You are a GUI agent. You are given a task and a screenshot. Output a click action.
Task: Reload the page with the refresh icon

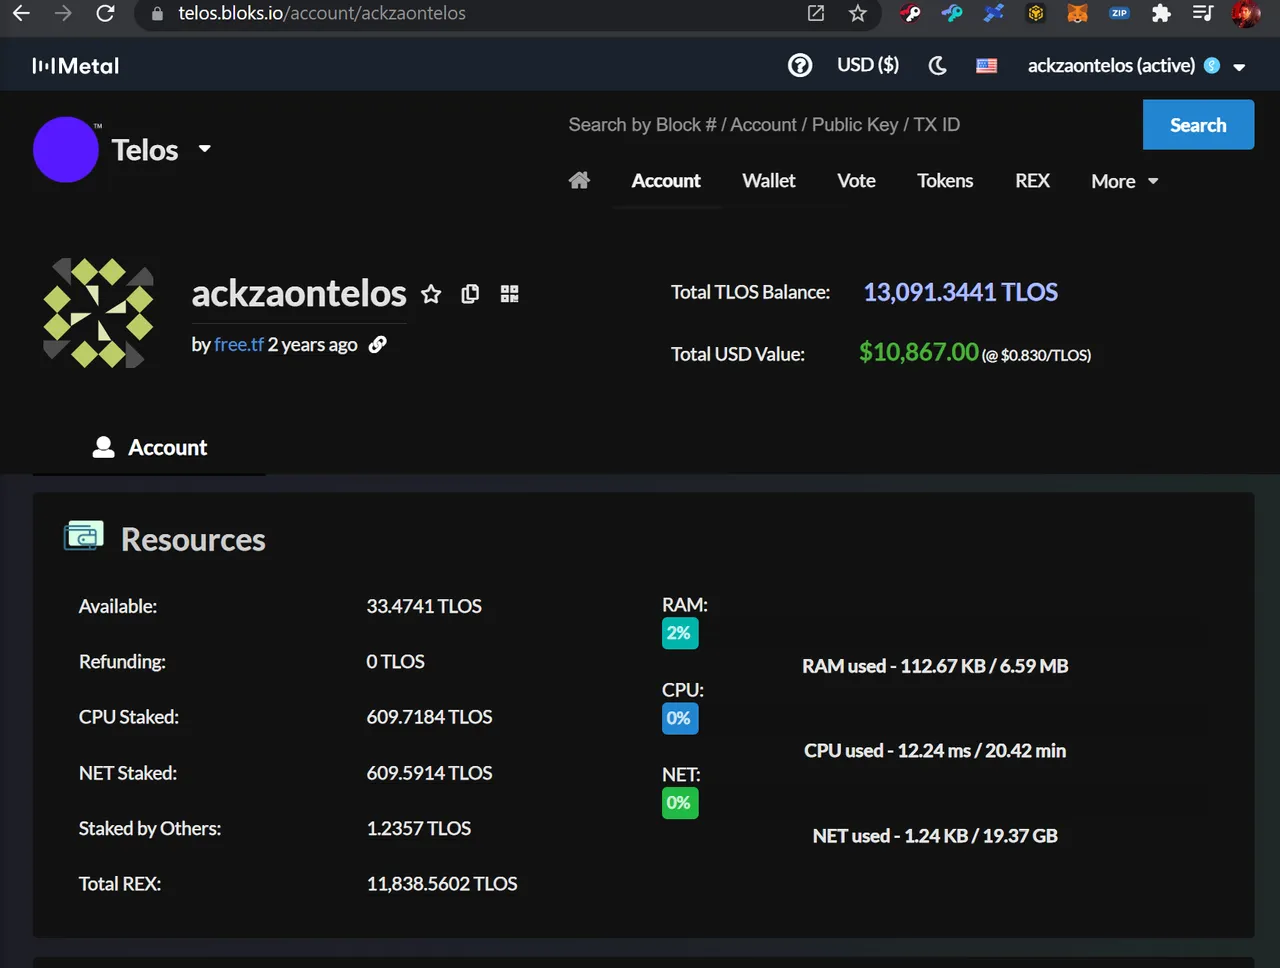105,13
